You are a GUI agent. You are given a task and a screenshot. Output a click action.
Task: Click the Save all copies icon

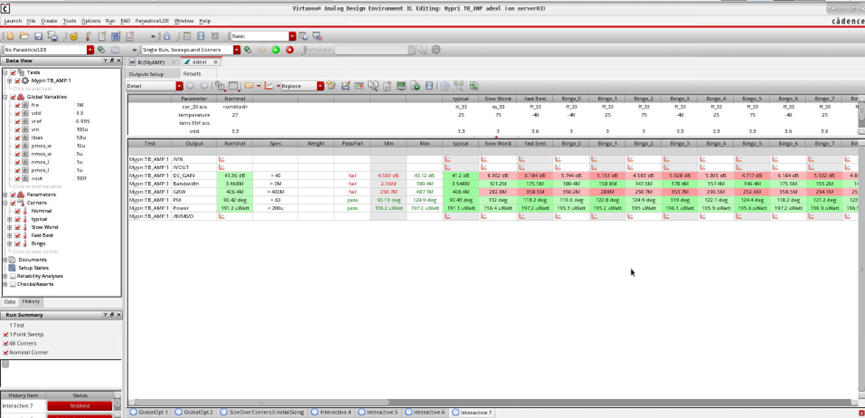point(52,36)
